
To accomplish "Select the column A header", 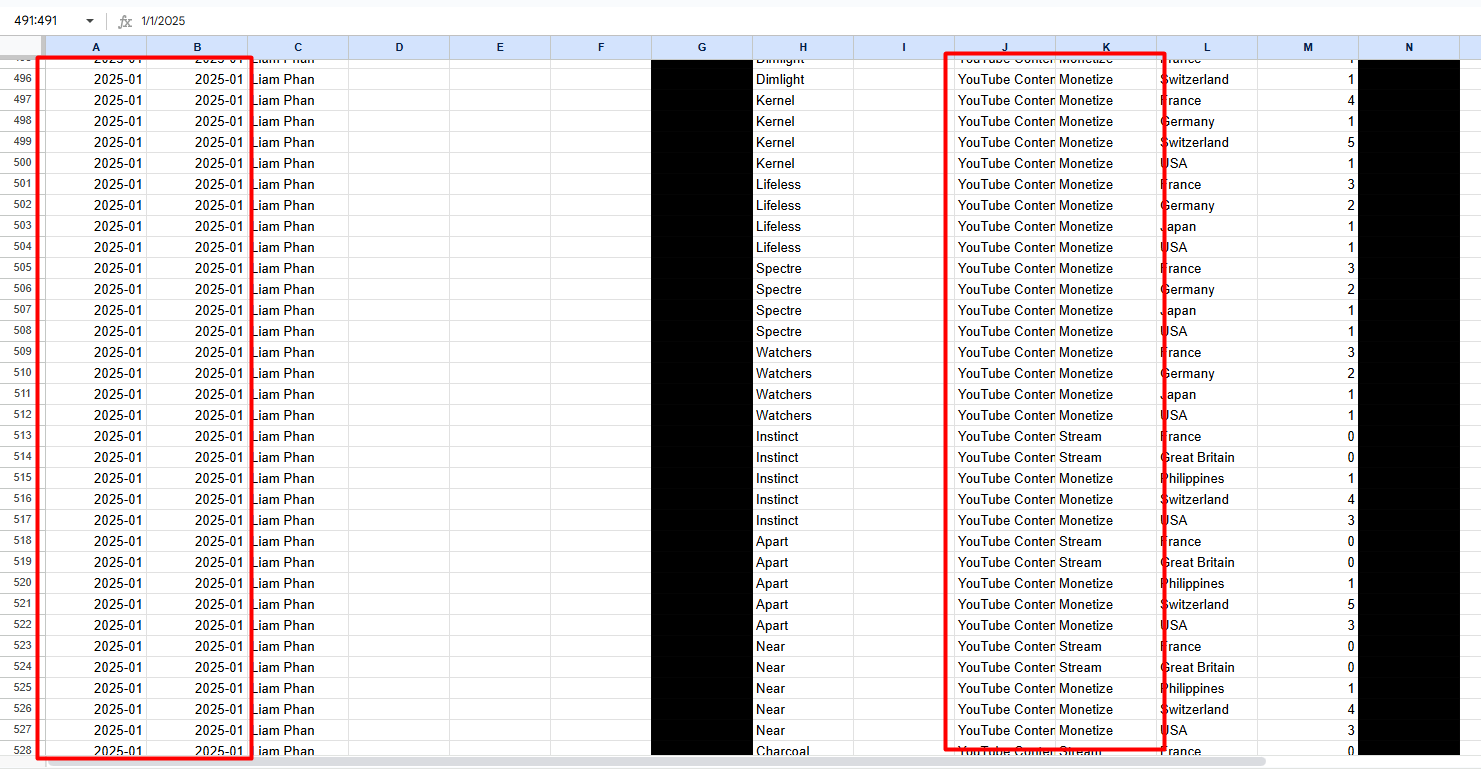I will tap(96, 47).
